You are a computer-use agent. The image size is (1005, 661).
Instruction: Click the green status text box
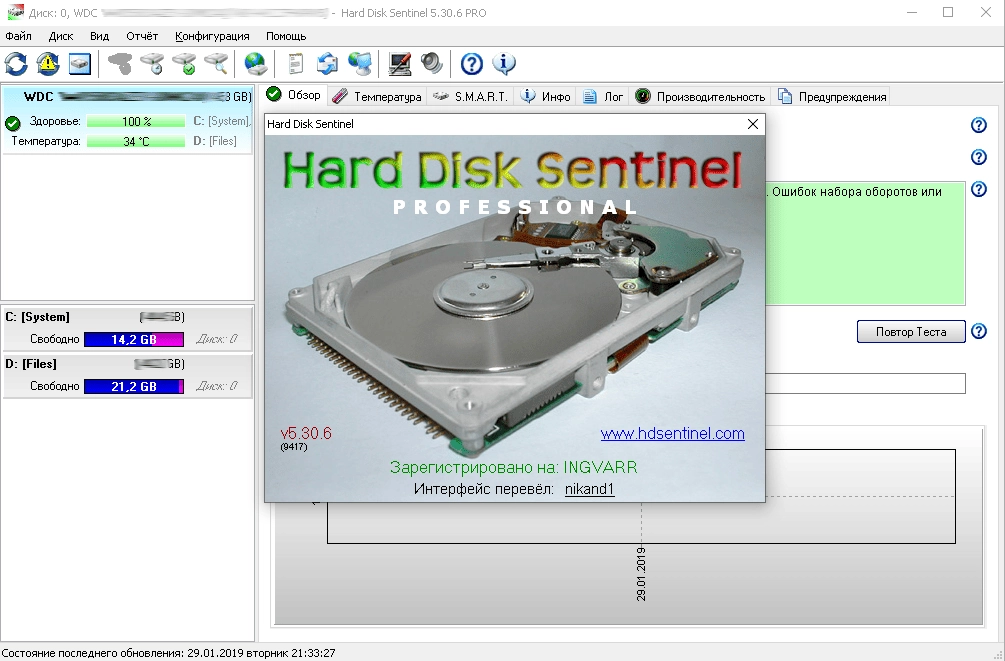[x=865, y=243]
